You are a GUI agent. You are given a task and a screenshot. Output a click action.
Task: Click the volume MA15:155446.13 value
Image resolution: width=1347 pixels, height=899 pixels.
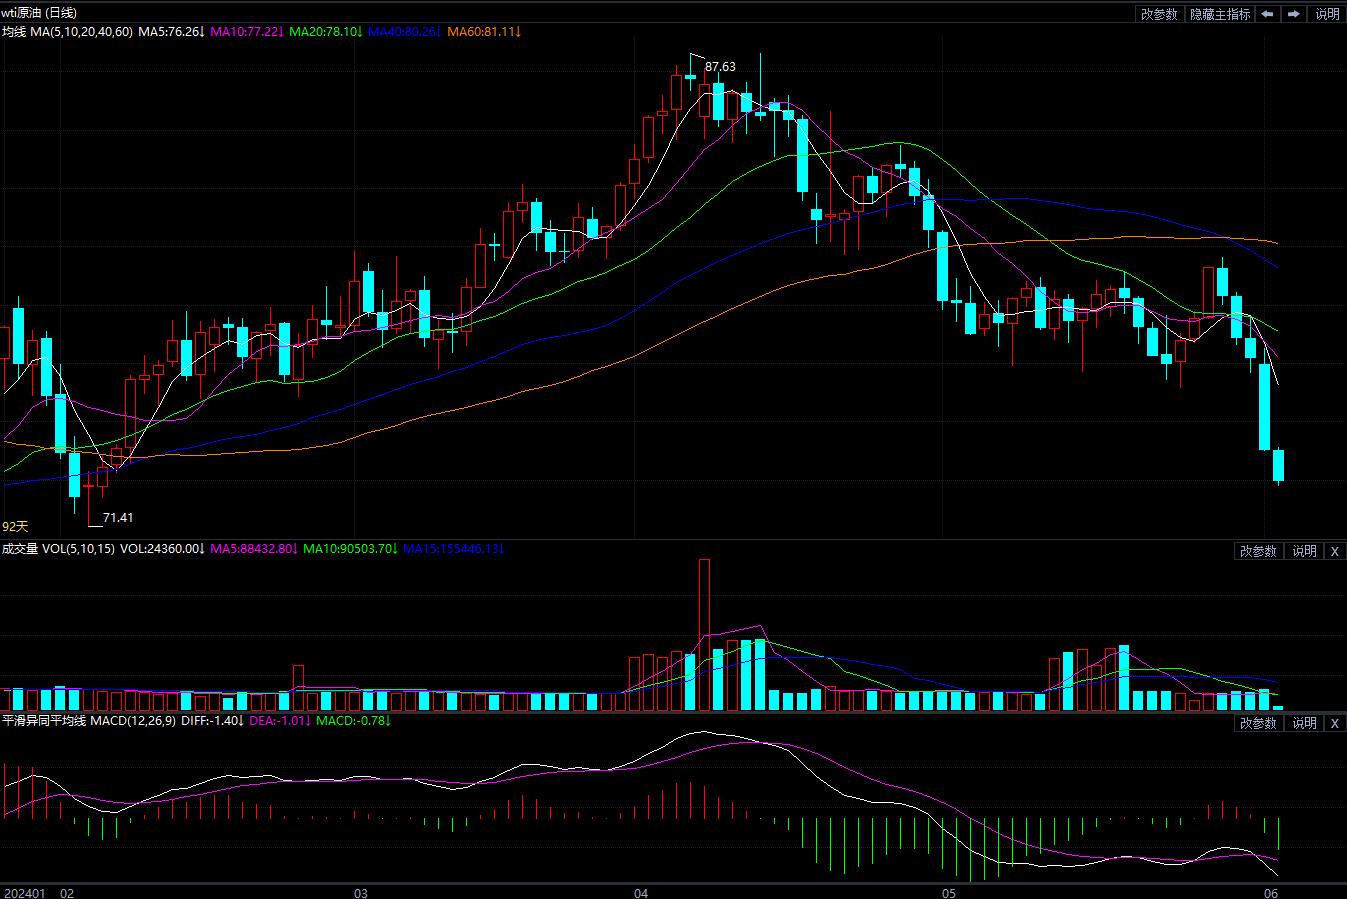(453, 549)
